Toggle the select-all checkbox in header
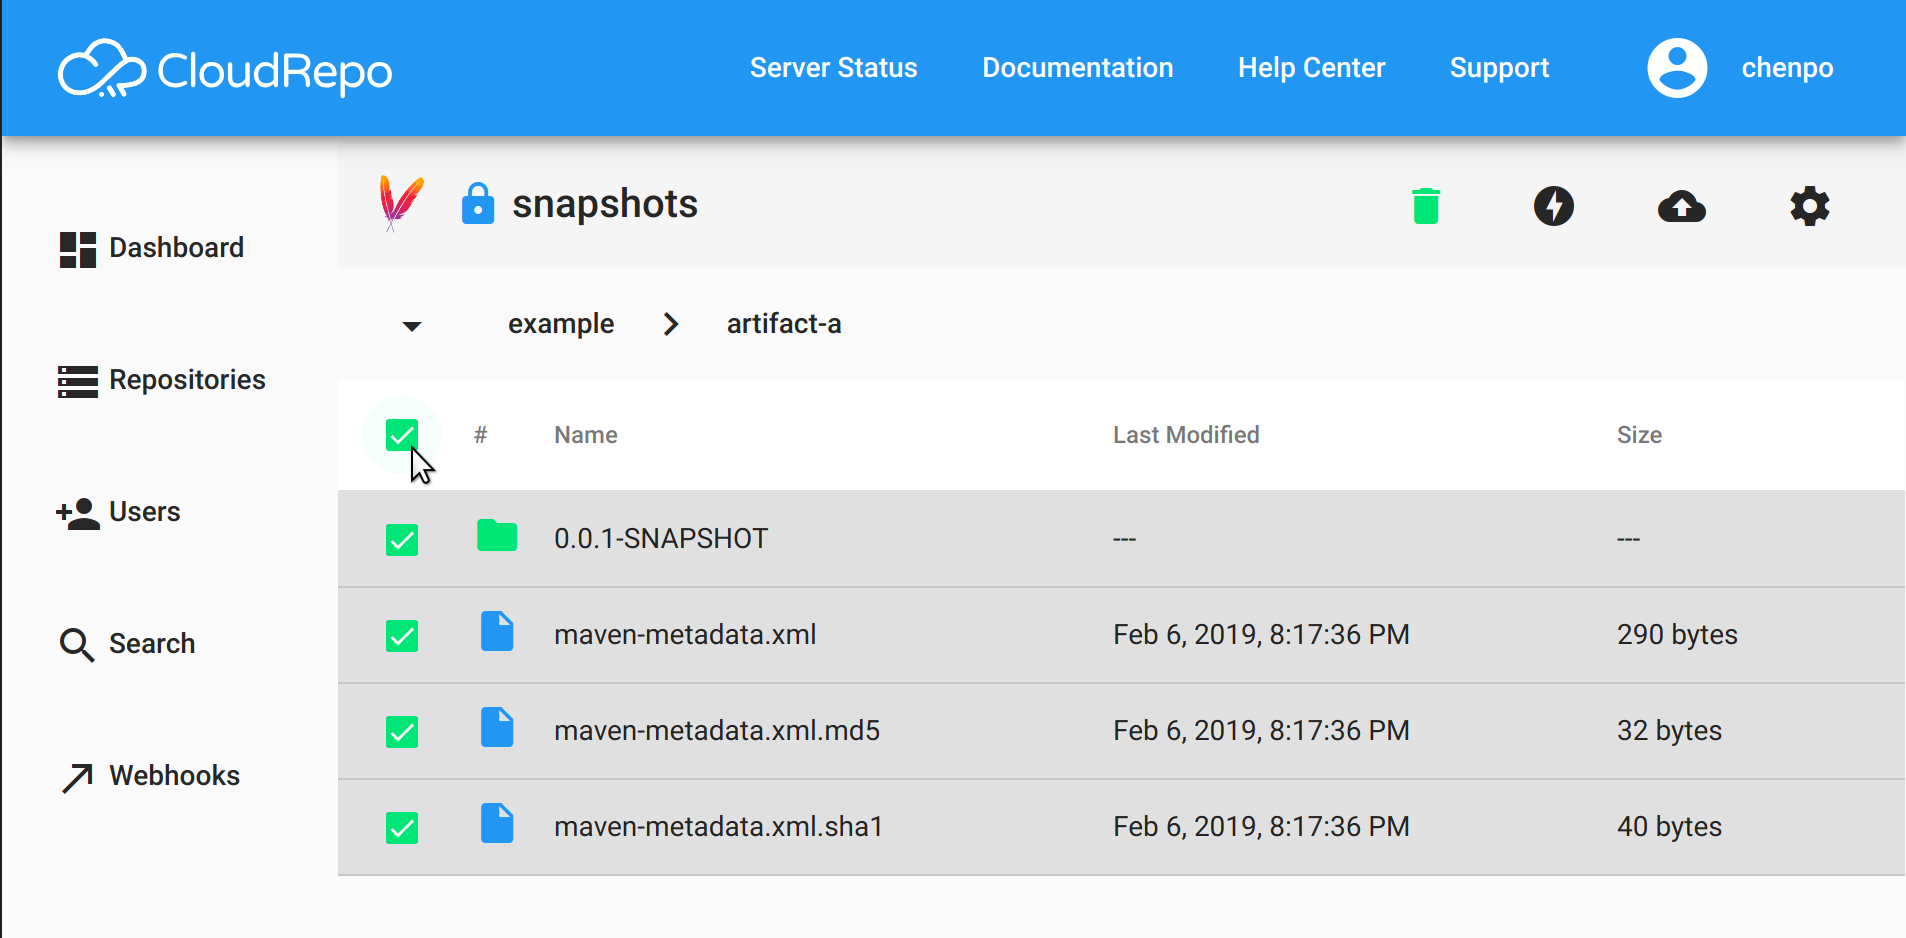The image size is (1906, 938). [x=402, y=435]
